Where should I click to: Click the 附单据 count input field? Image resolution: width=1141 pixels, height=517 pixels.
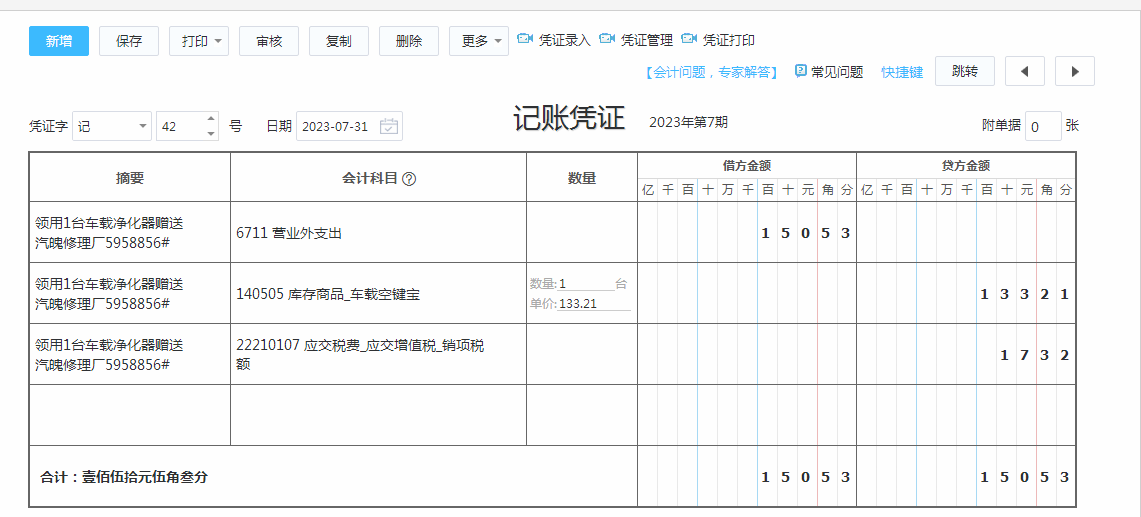[x=1042, y=126]
